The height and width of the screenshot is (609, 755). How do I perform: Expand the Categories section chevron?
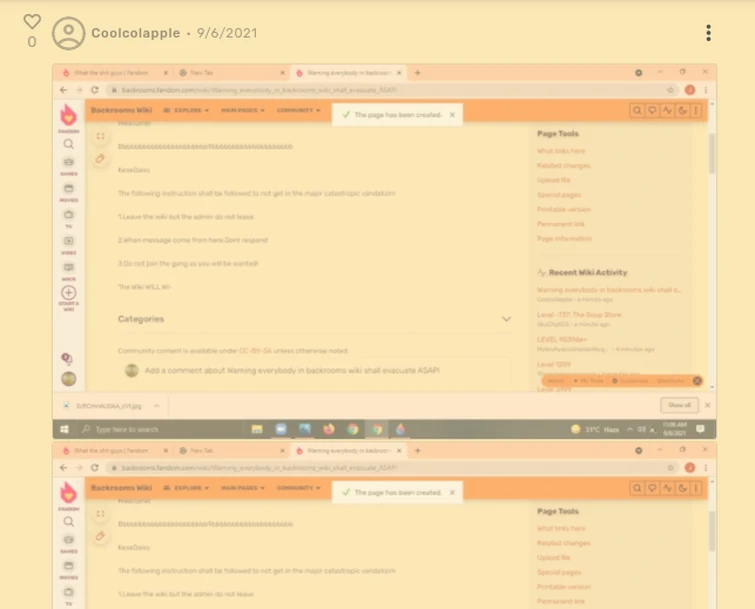(x=506, y=319)
